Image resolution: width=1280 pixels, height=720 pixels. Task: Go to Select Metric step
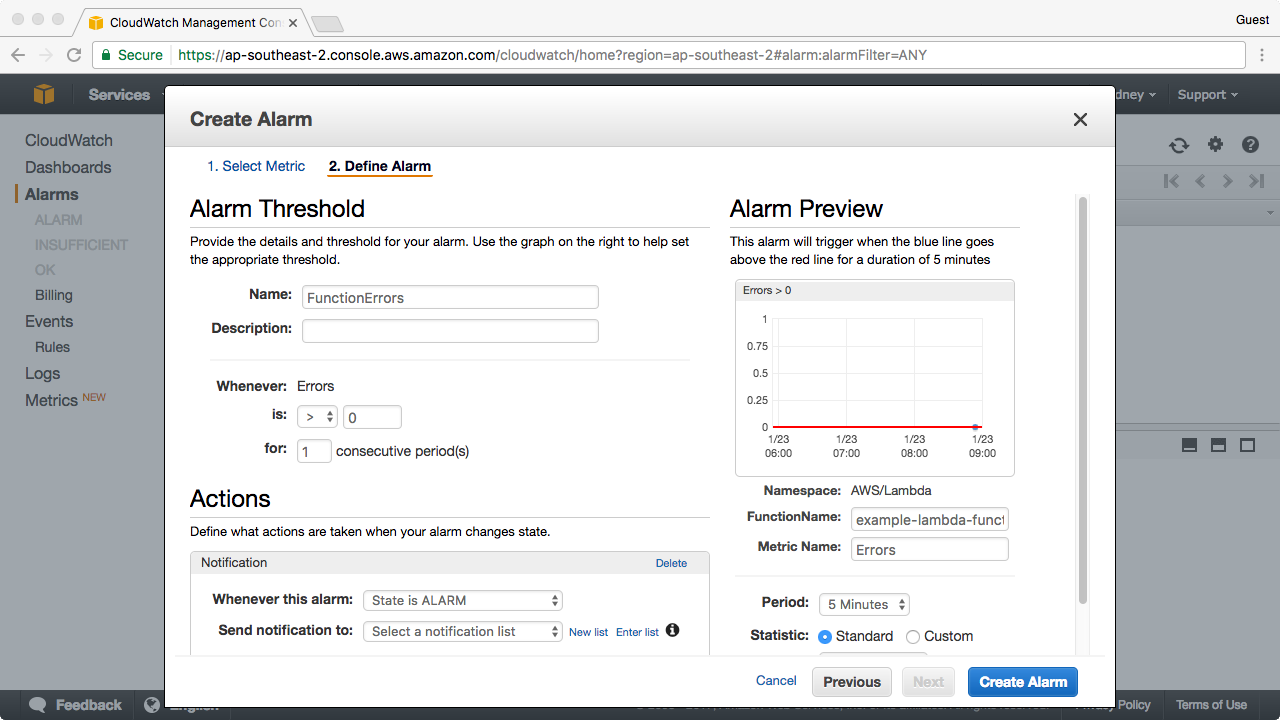click(x=256, y=166)
